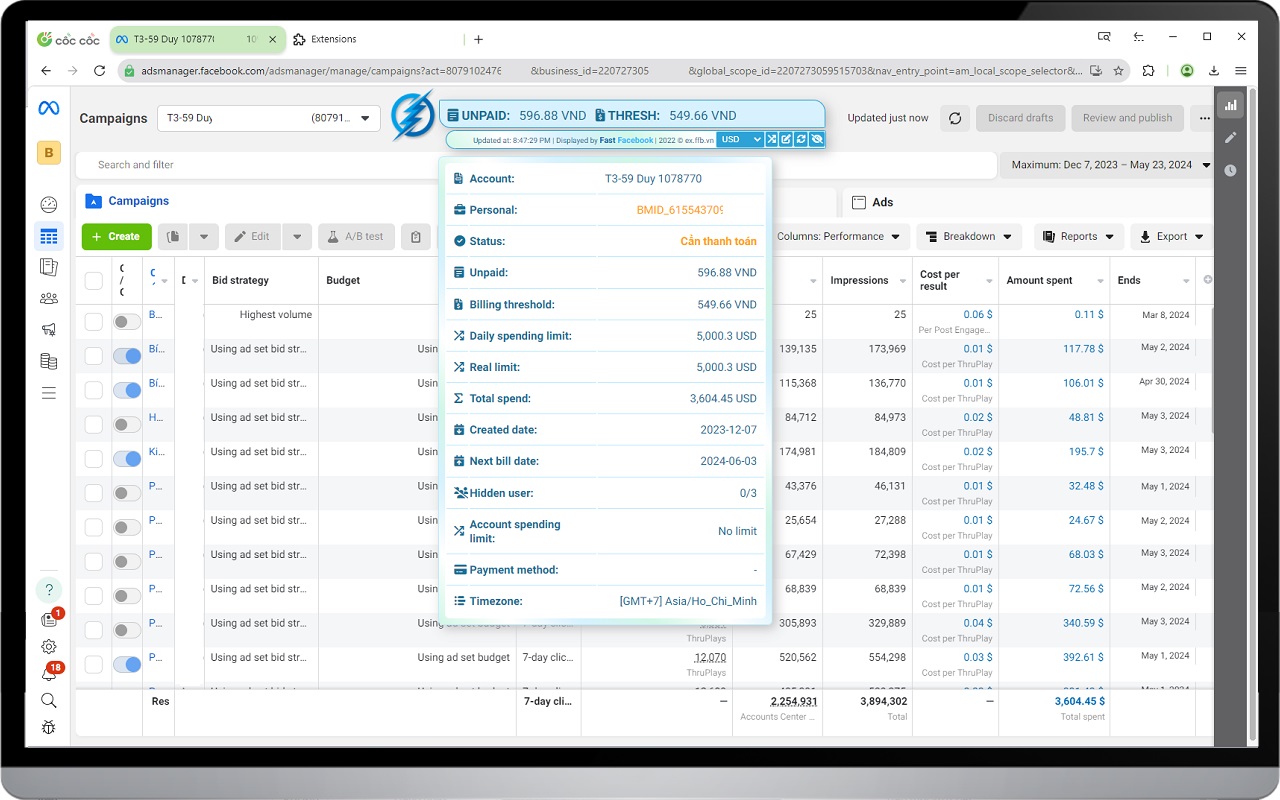Click the bug report icon
The height and width of the screenshot is (800, 1280).
[48, 728]
